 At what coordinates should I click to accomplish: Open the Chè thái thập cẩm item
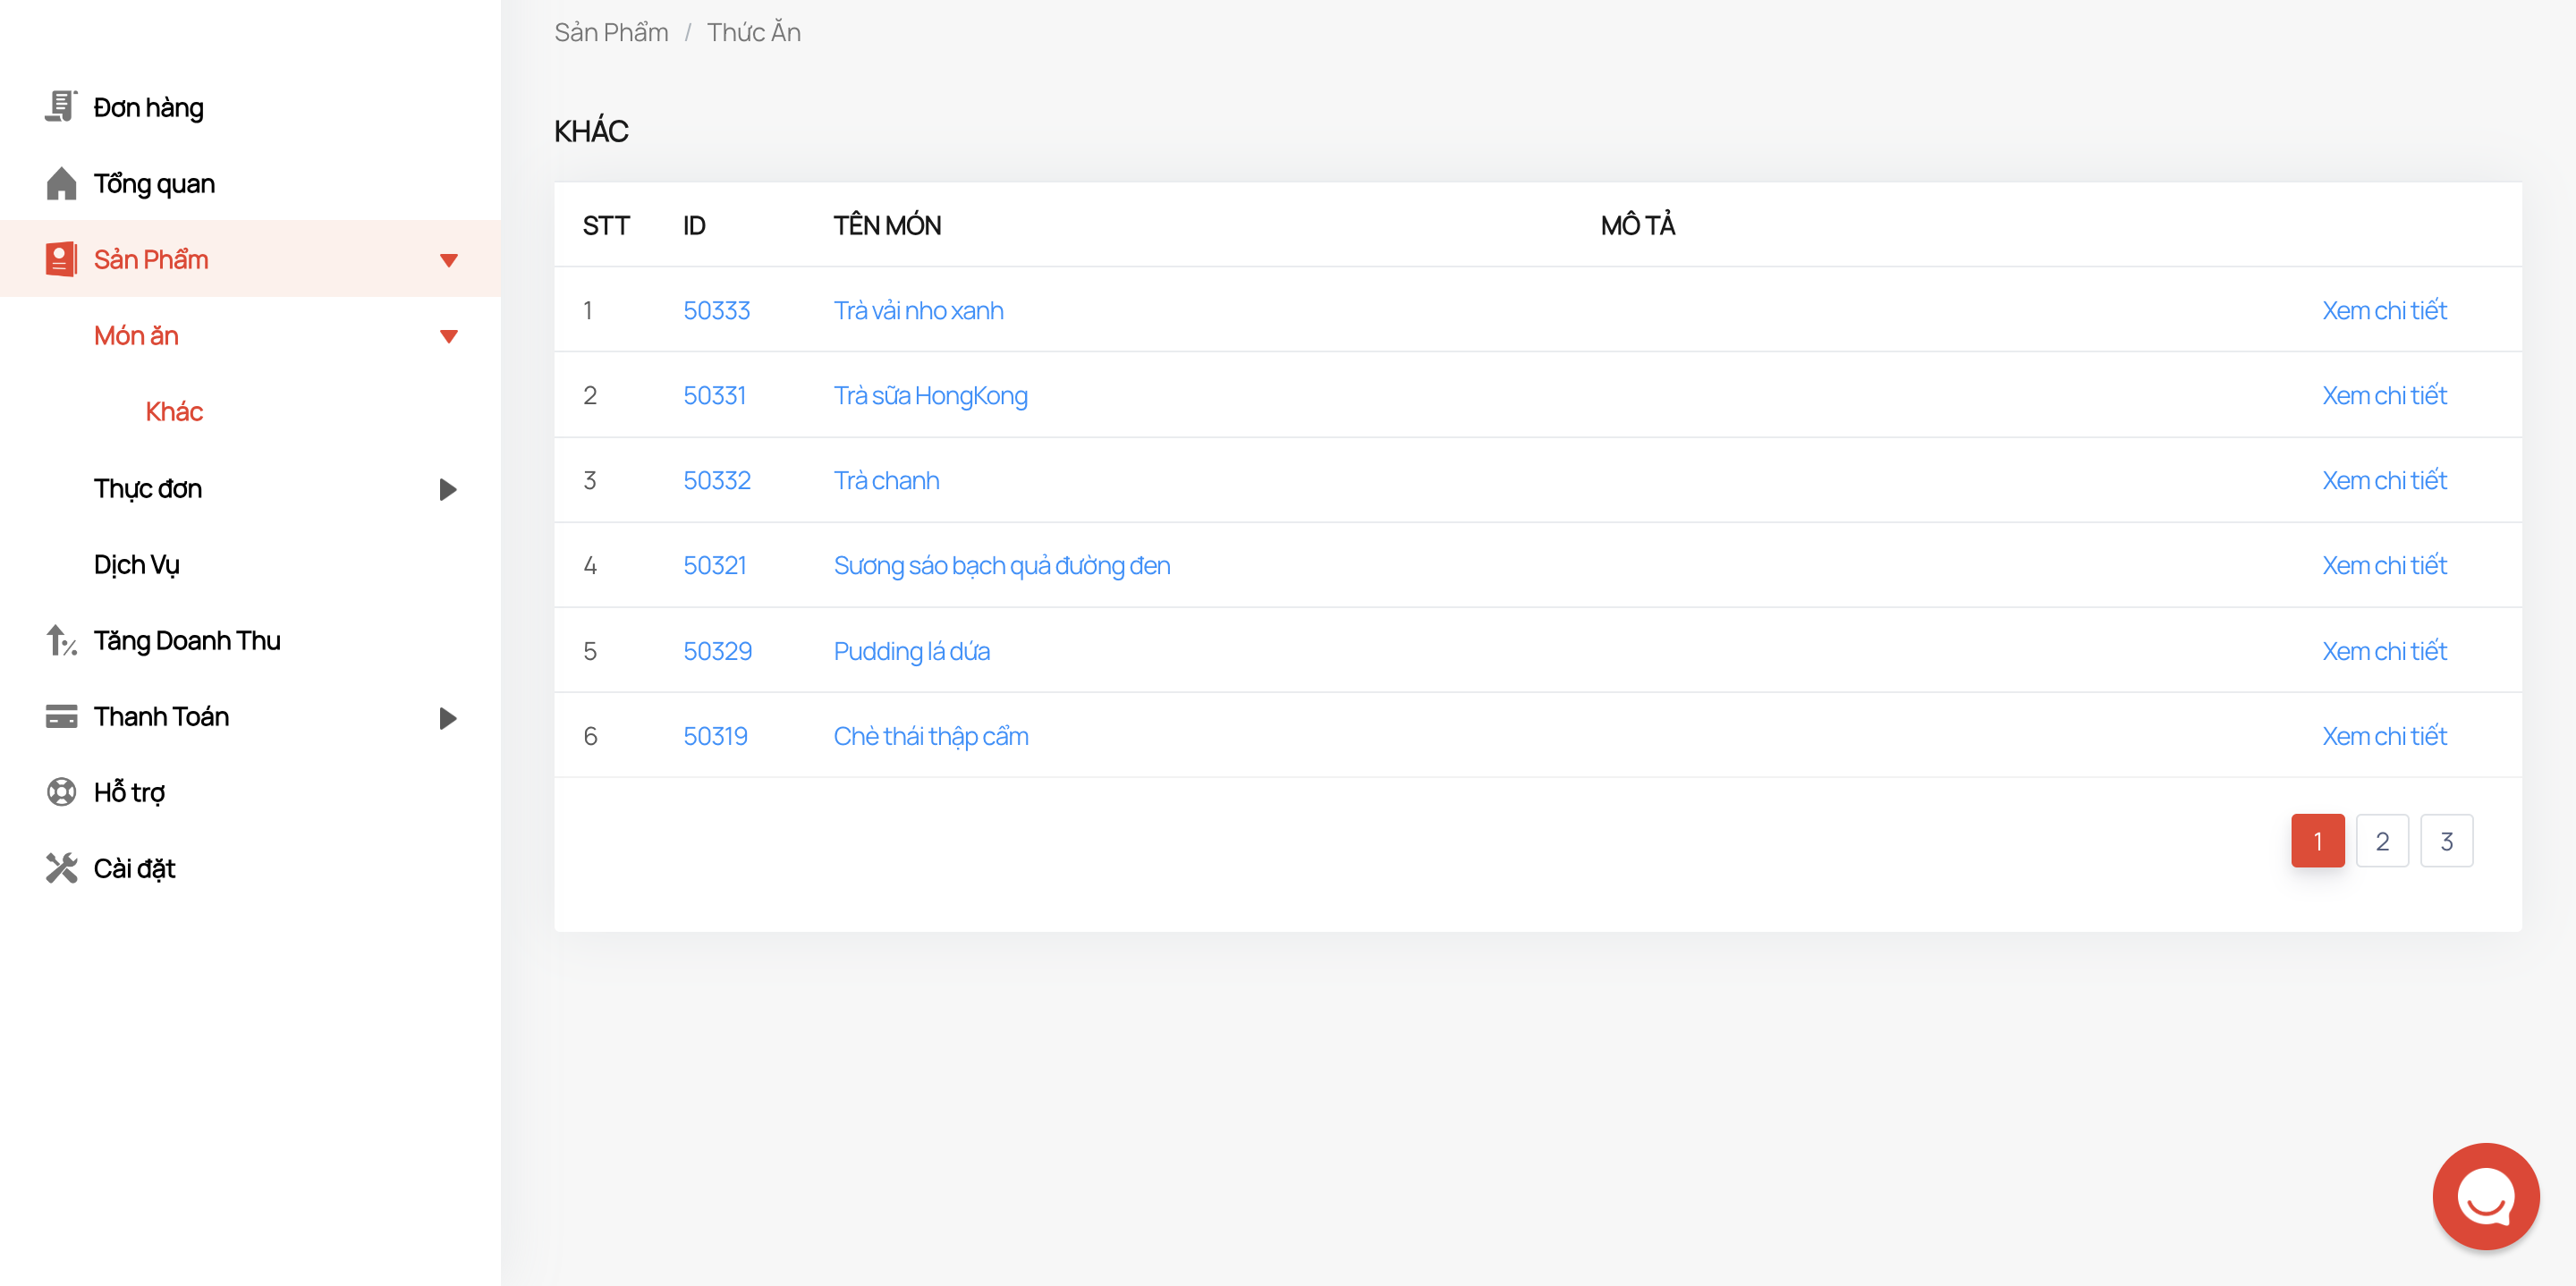point(930,736)
